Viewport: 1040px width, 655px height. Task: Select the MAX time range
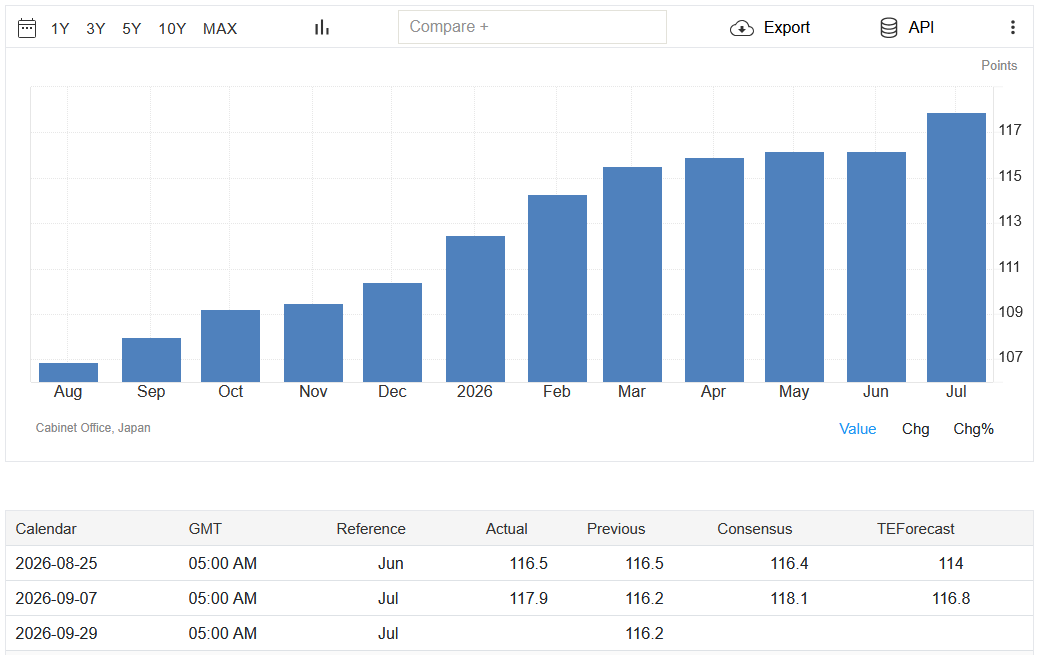pos(220,29)
